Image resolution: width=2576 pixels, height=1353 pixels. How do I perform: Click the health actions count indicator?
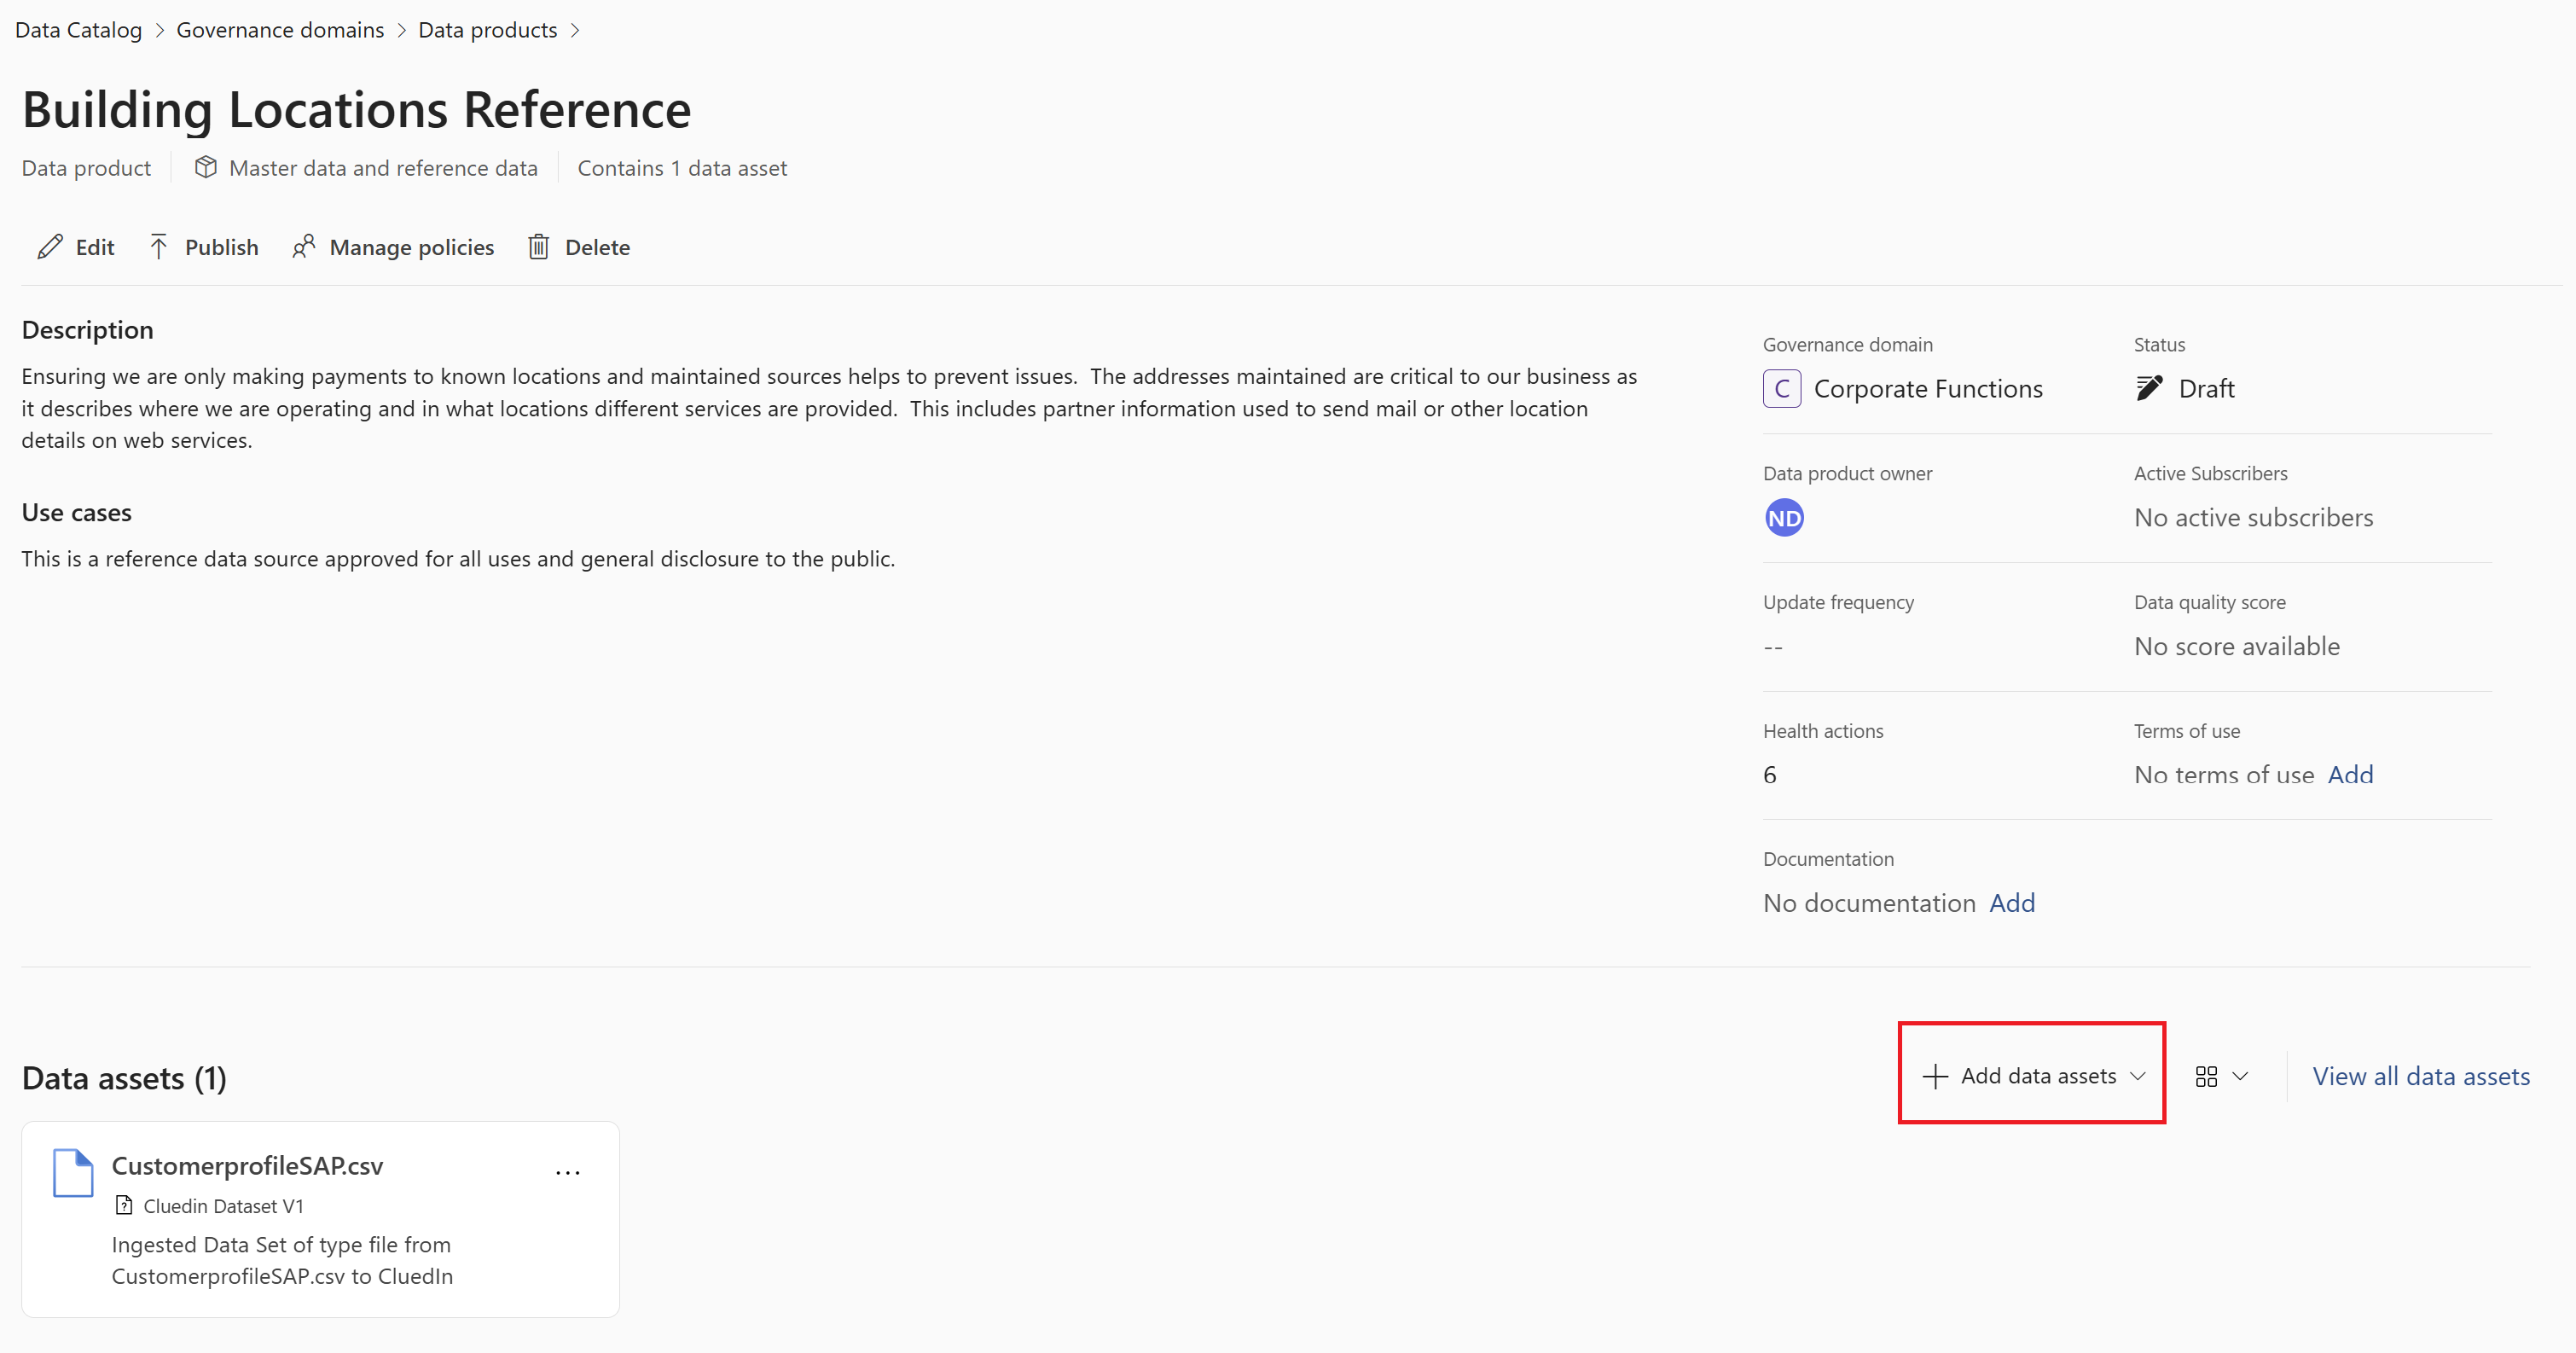[x=1773, y=774]
